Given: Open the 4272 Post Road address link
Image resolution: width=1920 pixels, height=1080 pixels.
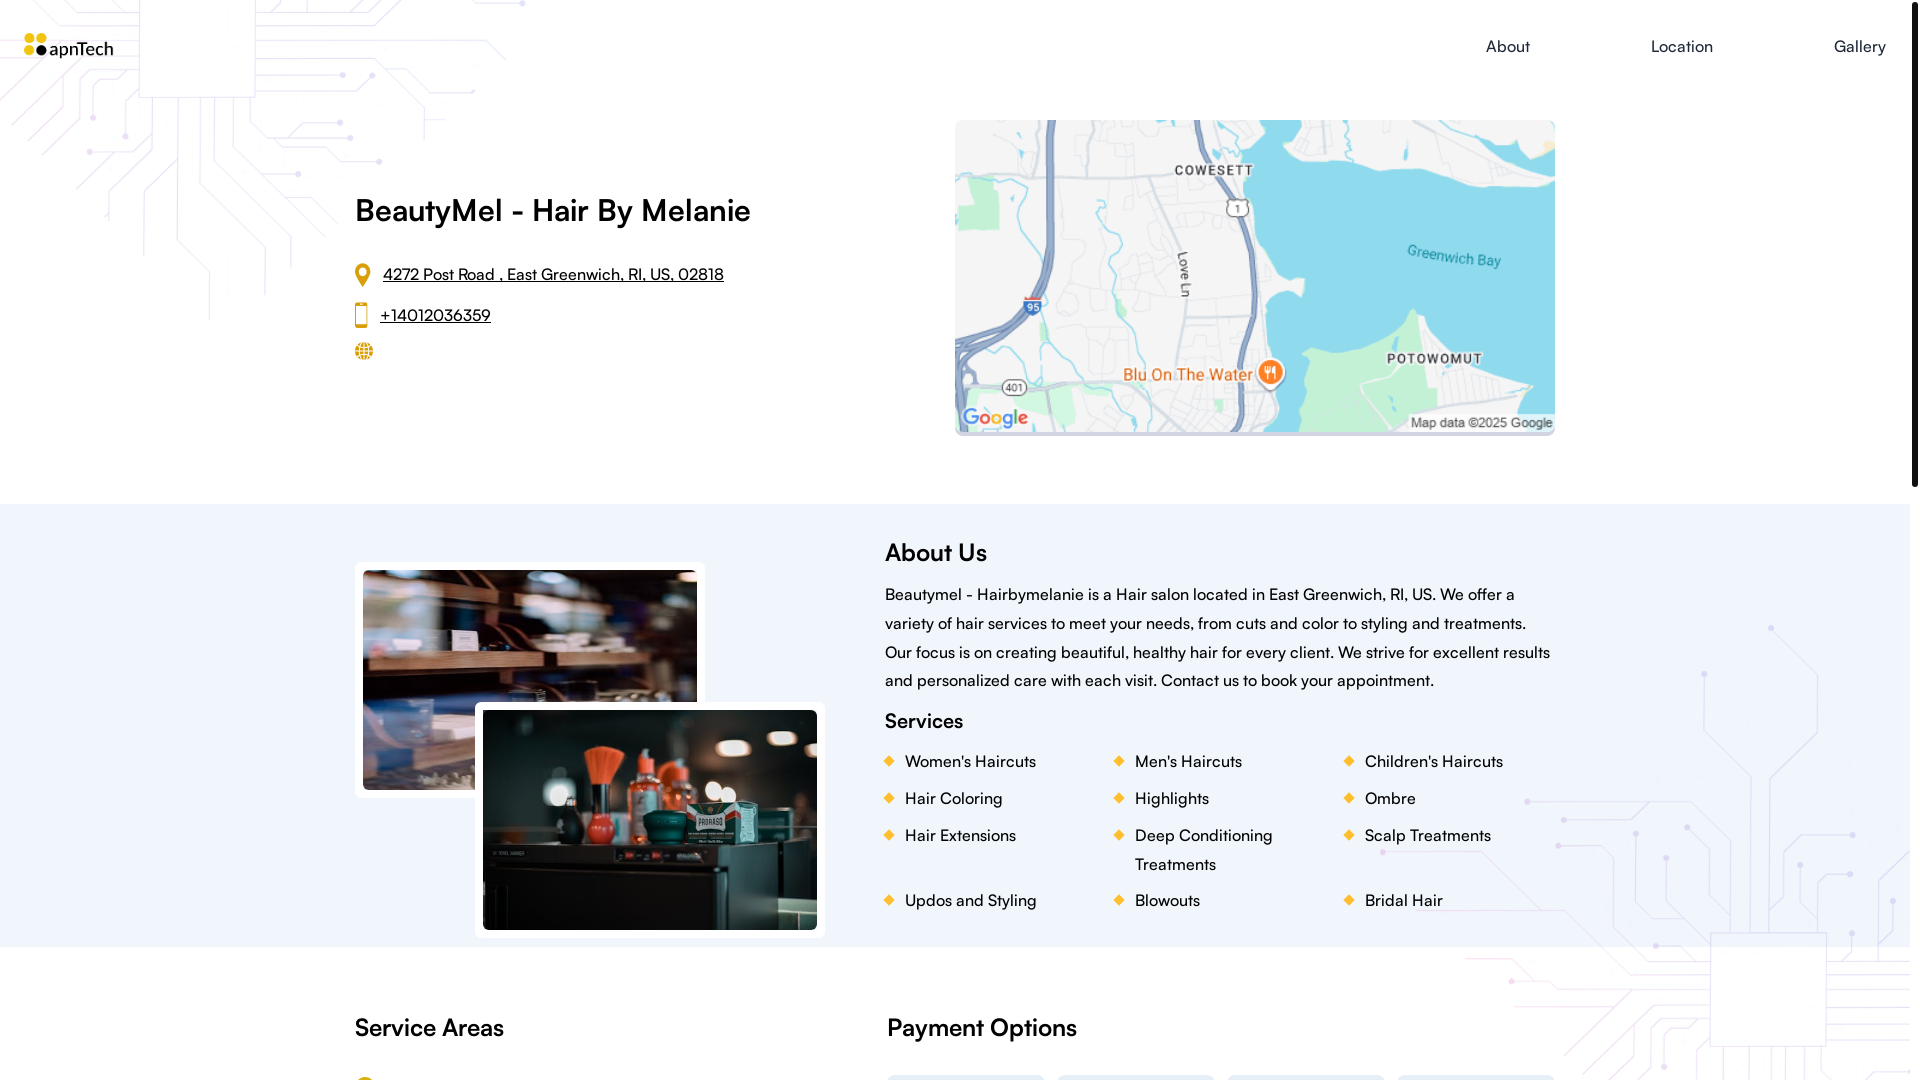Looking at the screenshot, I should pyautogui.click(x=553, y=274).
